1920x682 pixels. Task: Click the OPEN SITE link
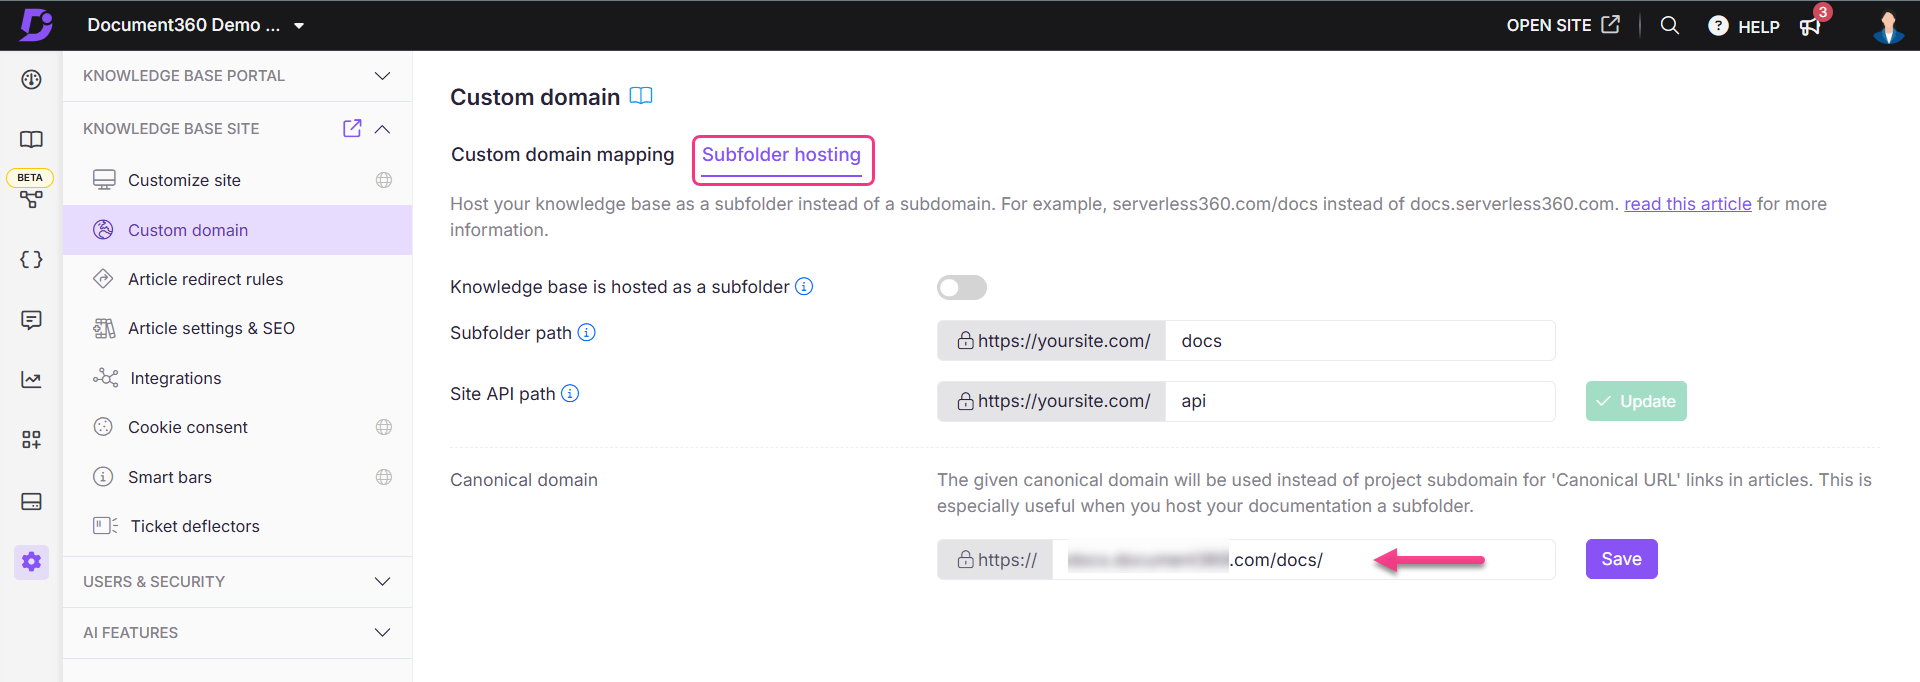pyautogui.click(x=1563, y=25)
